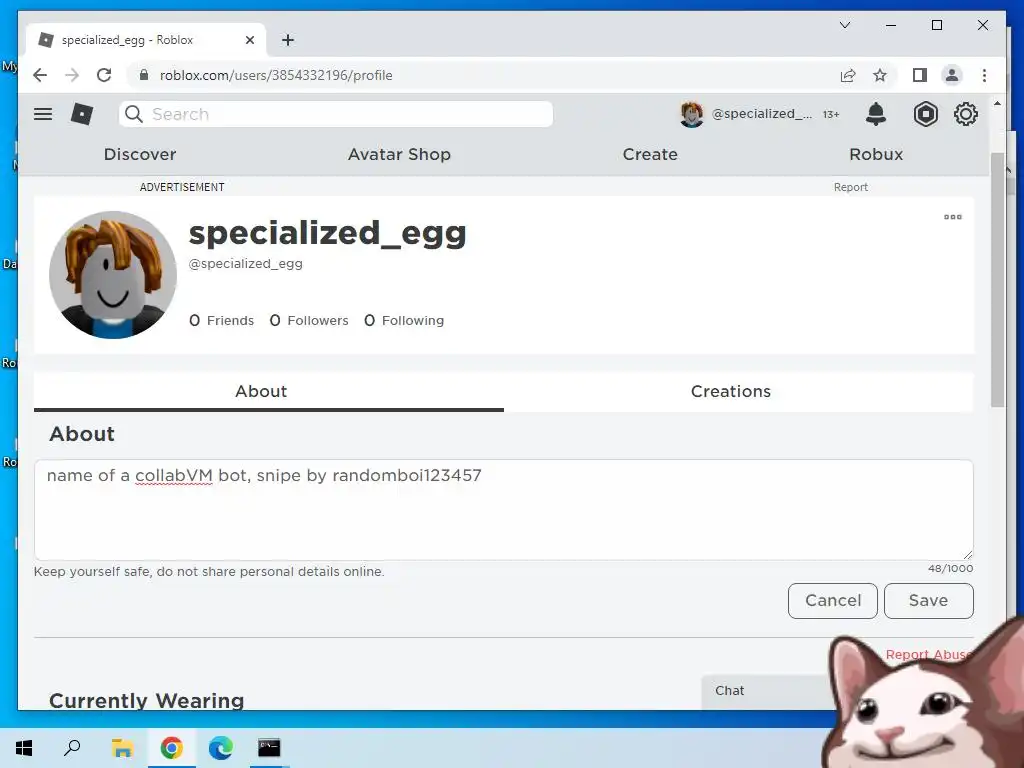Click the Roblox logo home icon
The width and height of the screenshot is (1024, 768).
(x=82, y=114)
